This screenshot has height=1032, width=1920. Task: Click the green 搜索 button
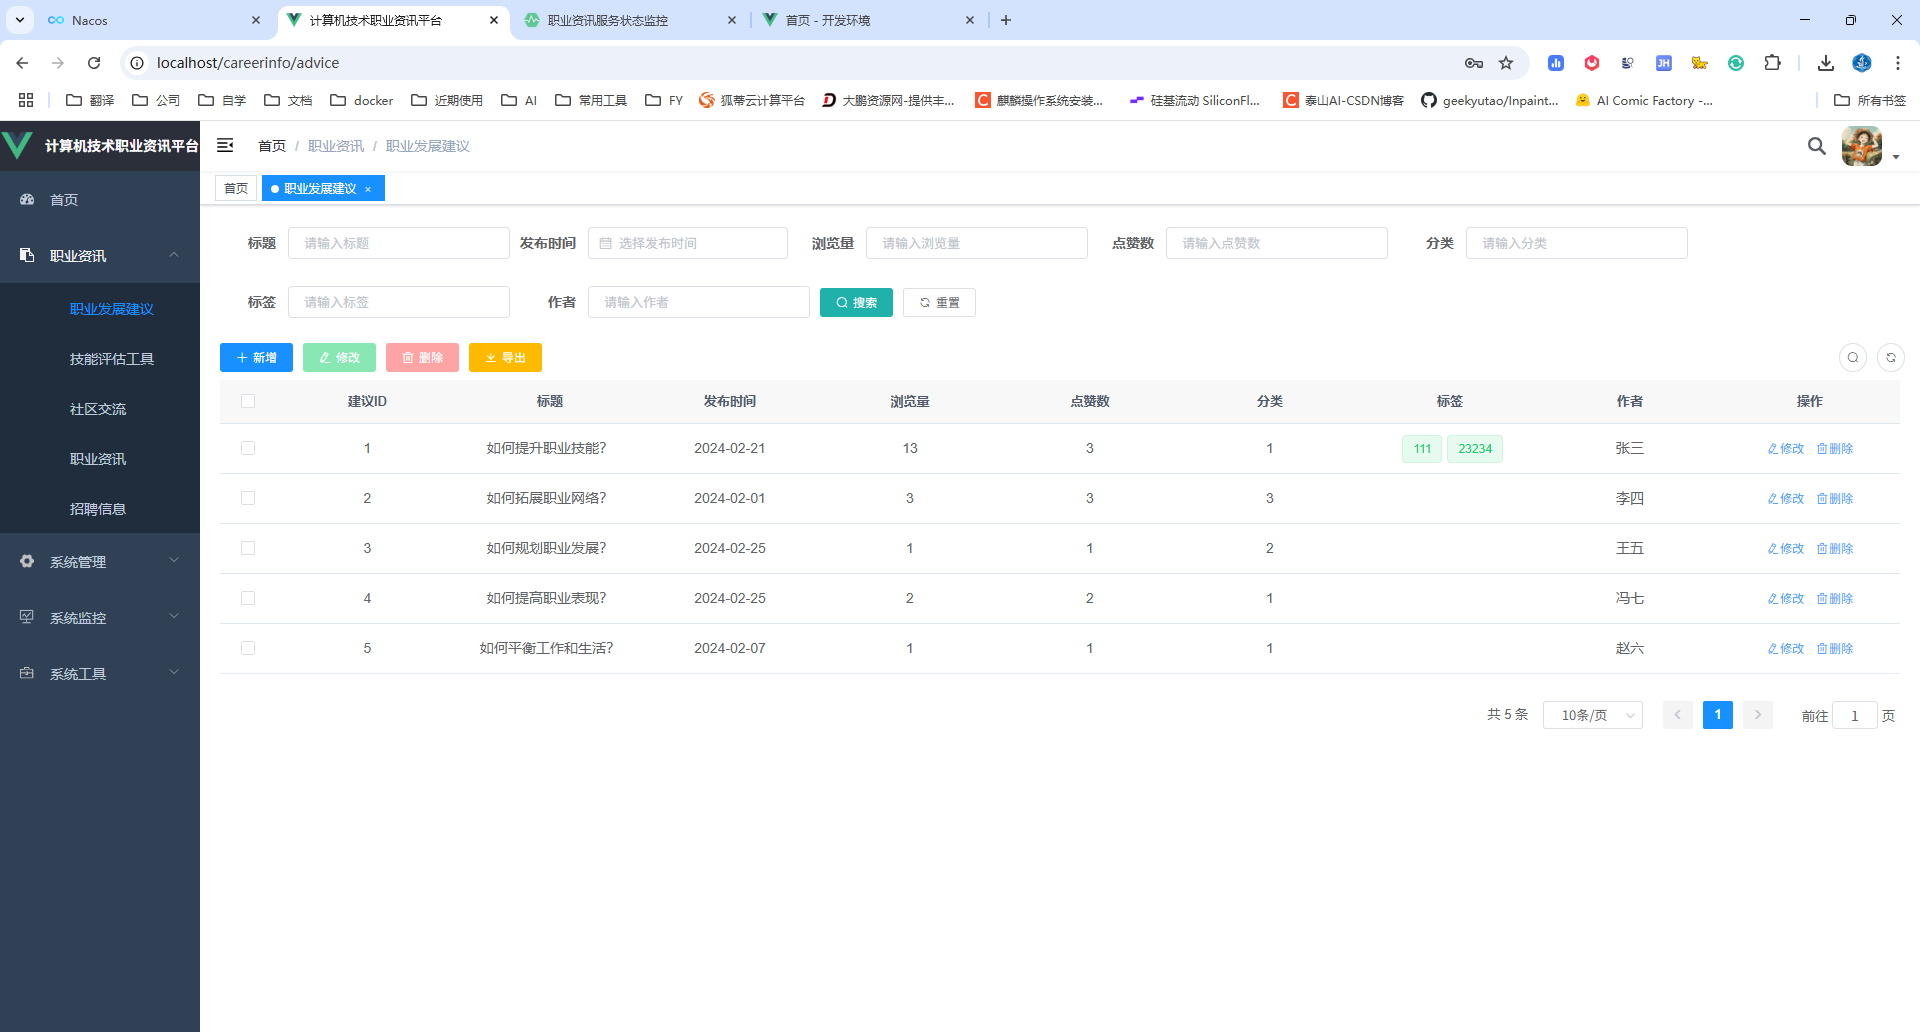pyautogui.click(x=856, y=302)
